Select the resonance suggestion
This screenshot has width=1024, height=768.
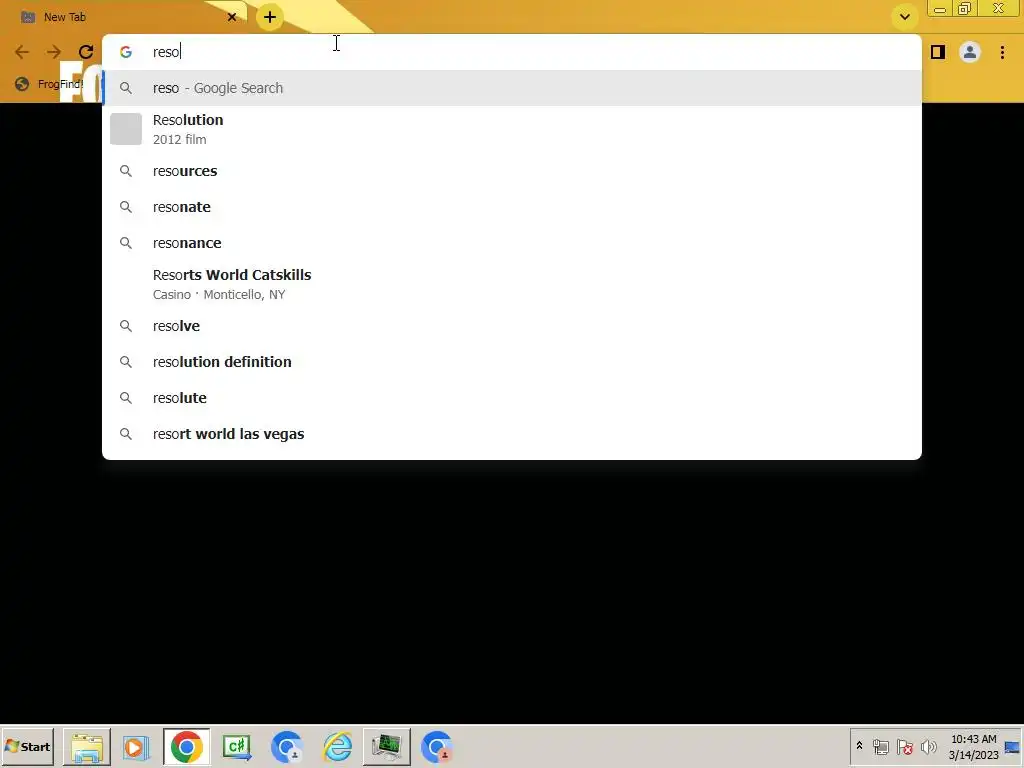[x=512, y=243]
